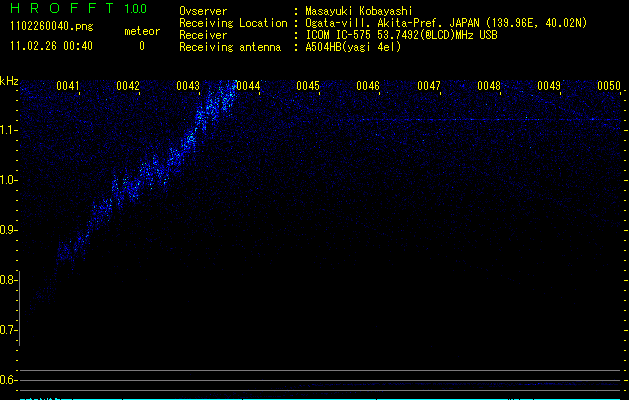Click the Receiving antenna label
The height and width of the screenshot is (400, 629).
click(x=230, y=47)
